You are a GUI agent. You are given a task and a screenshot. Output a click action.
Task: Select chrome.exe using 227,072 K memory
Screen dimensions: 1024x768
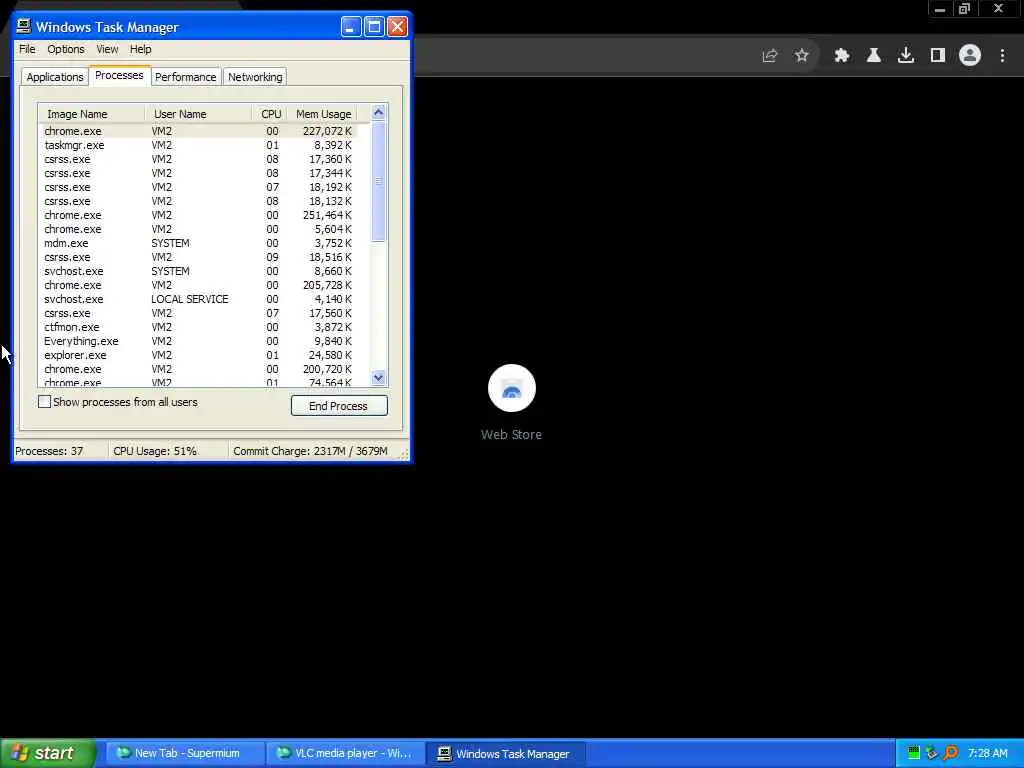click(198, 131)
